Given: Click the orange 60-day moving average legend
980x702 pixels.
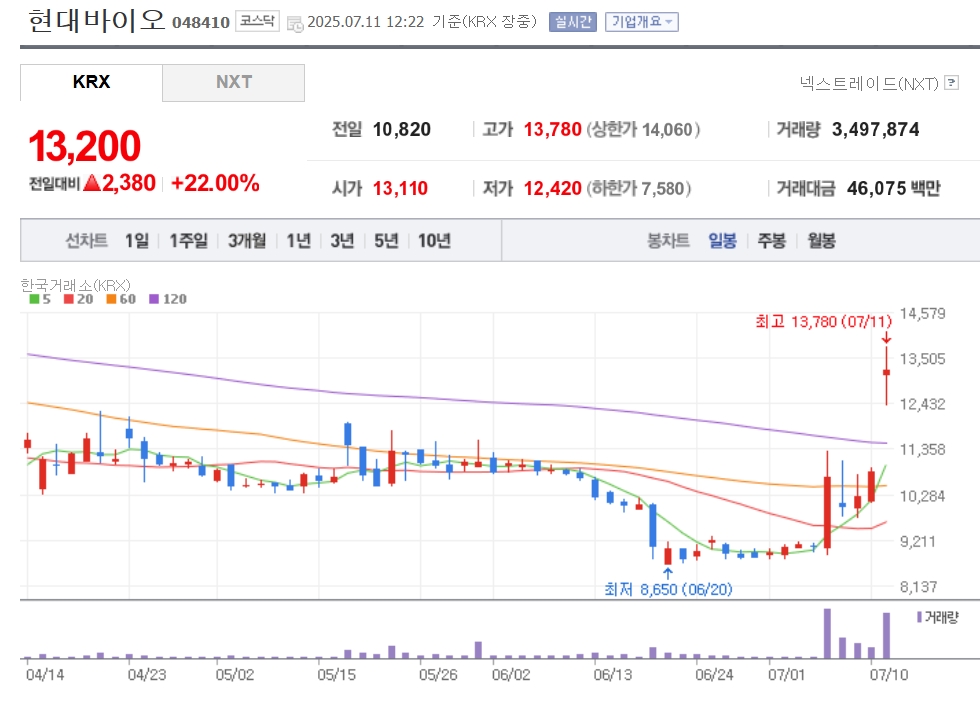Looking at the screenshot, I should pos(121,299).
